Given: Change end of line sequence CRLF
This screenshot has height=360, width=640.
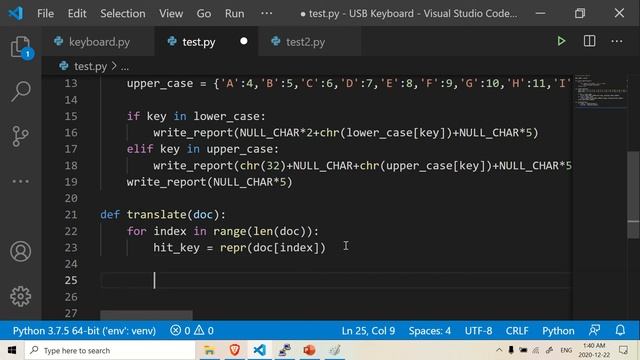Looking at the screenshot, I should [x=517, y=331].
